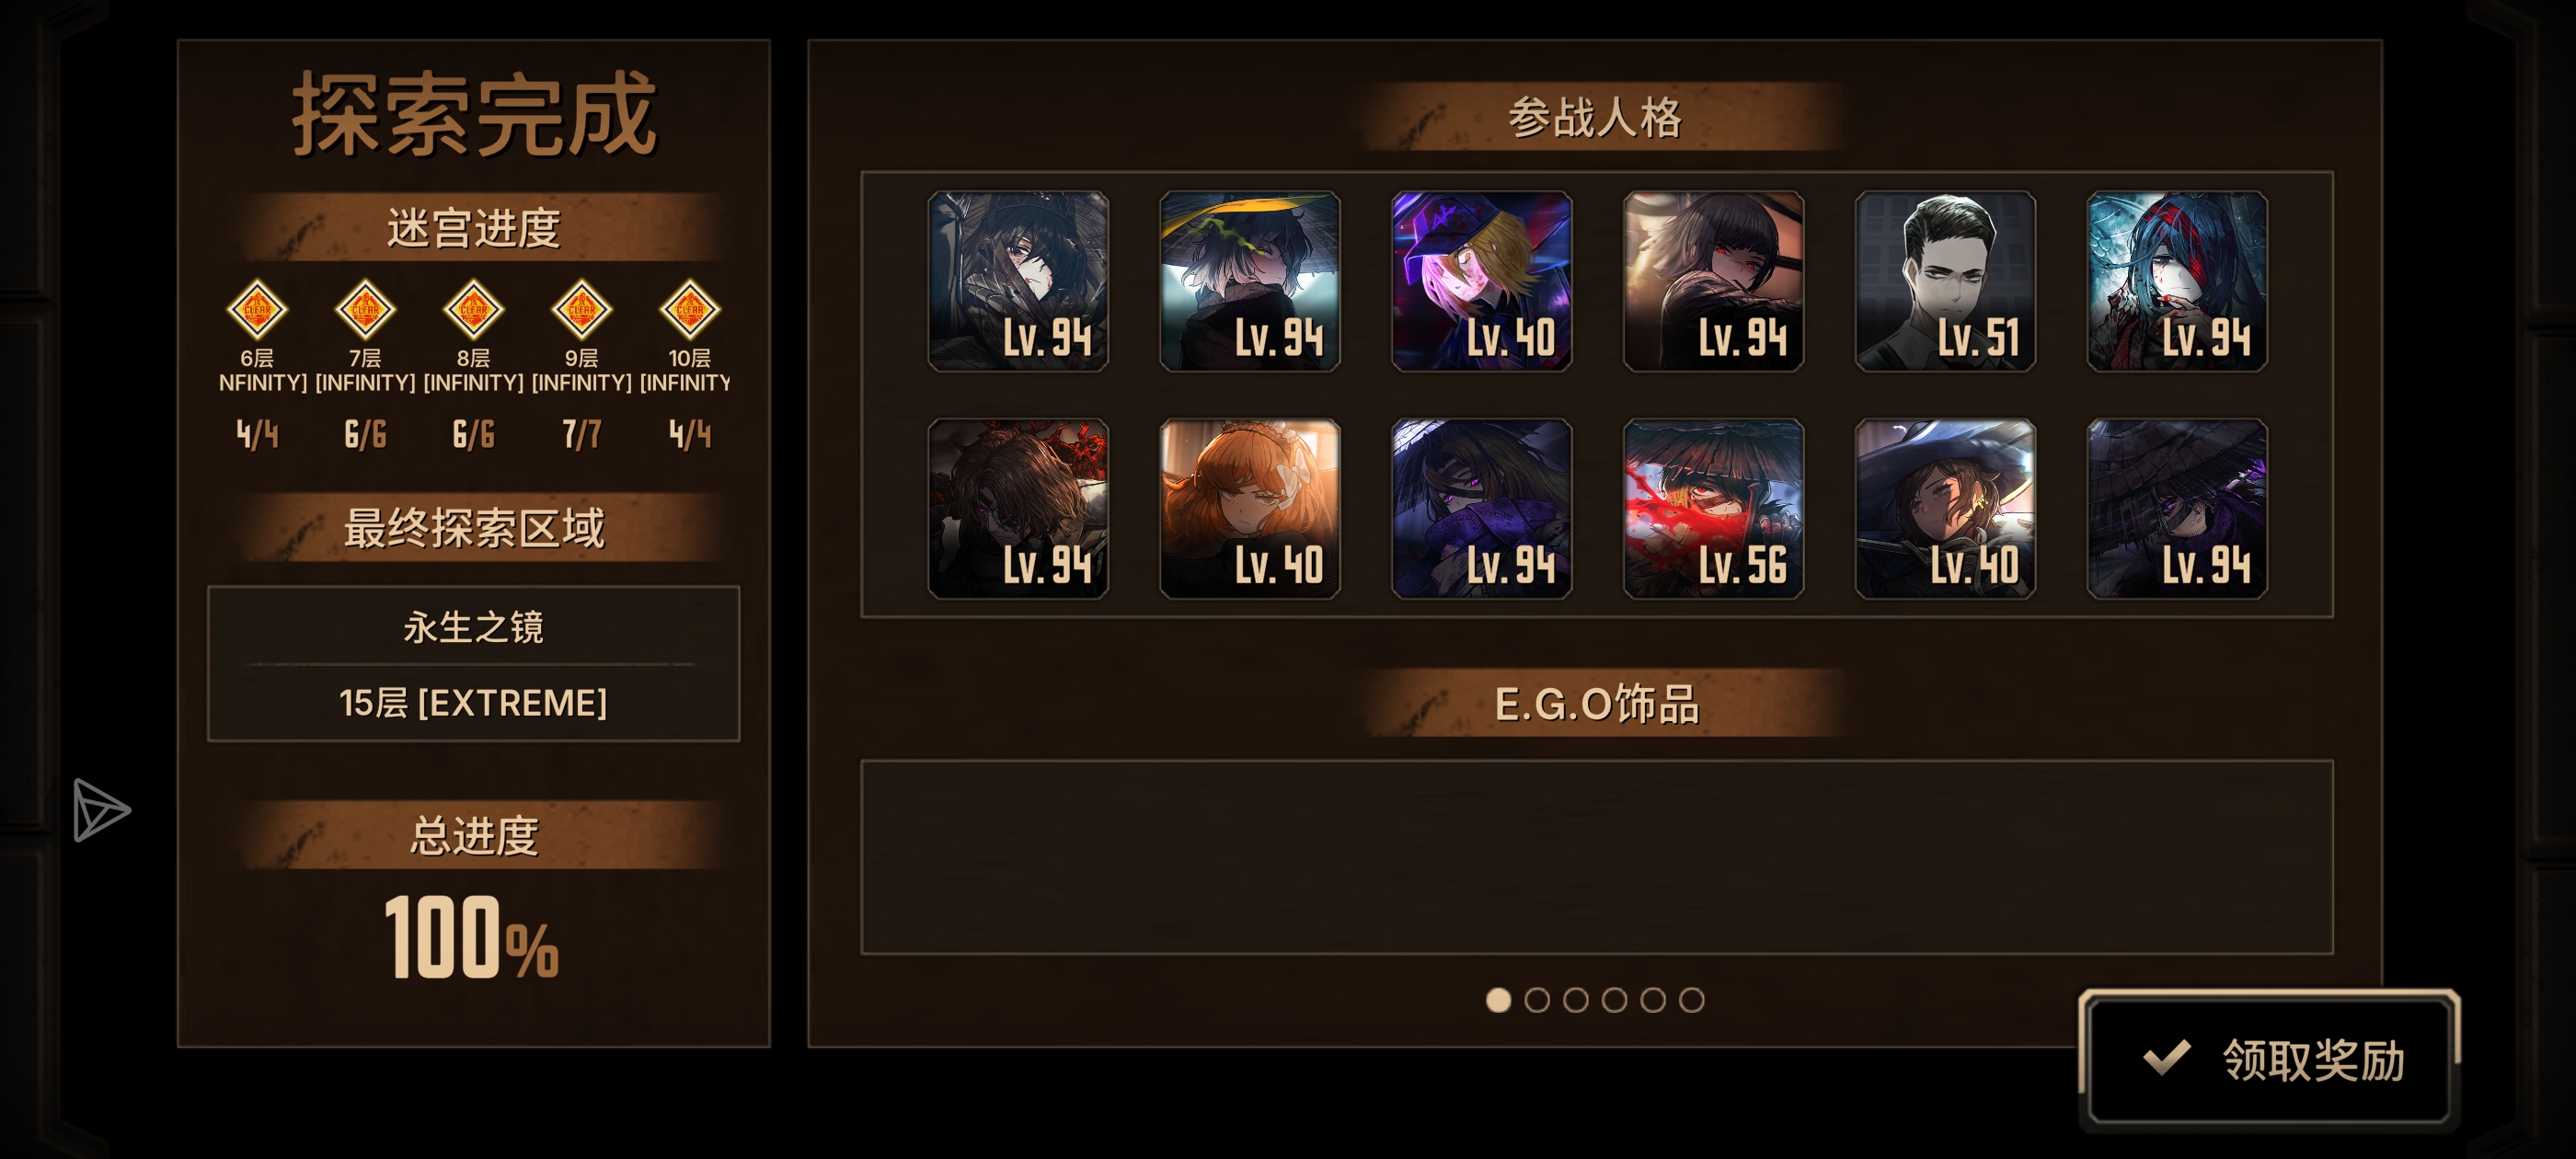Jump to the fourth page dot
Viewport: 2576px width, 1159px height.
pyautogui.click(x=1614, y=1000)
